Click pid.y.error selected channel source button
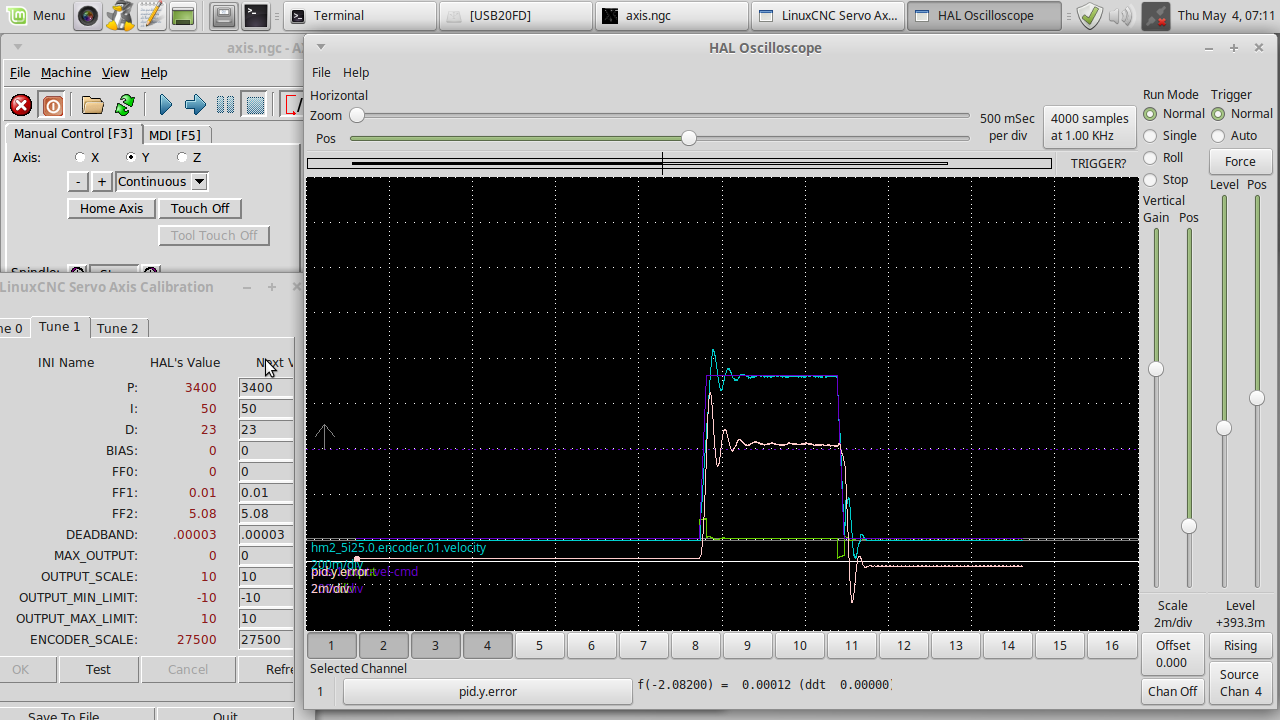 [488, 691]
